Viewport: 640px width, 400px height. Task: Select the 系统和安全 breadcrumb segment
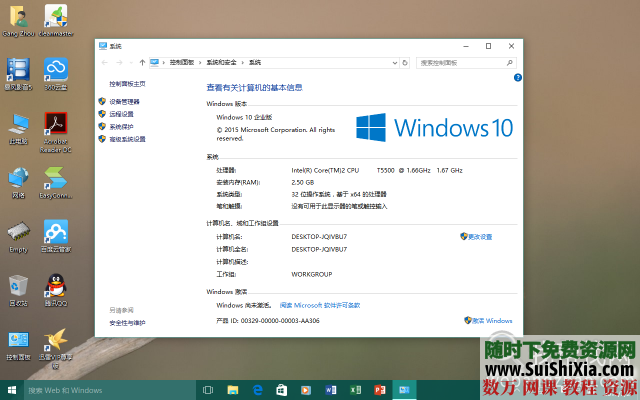[221, 62]
